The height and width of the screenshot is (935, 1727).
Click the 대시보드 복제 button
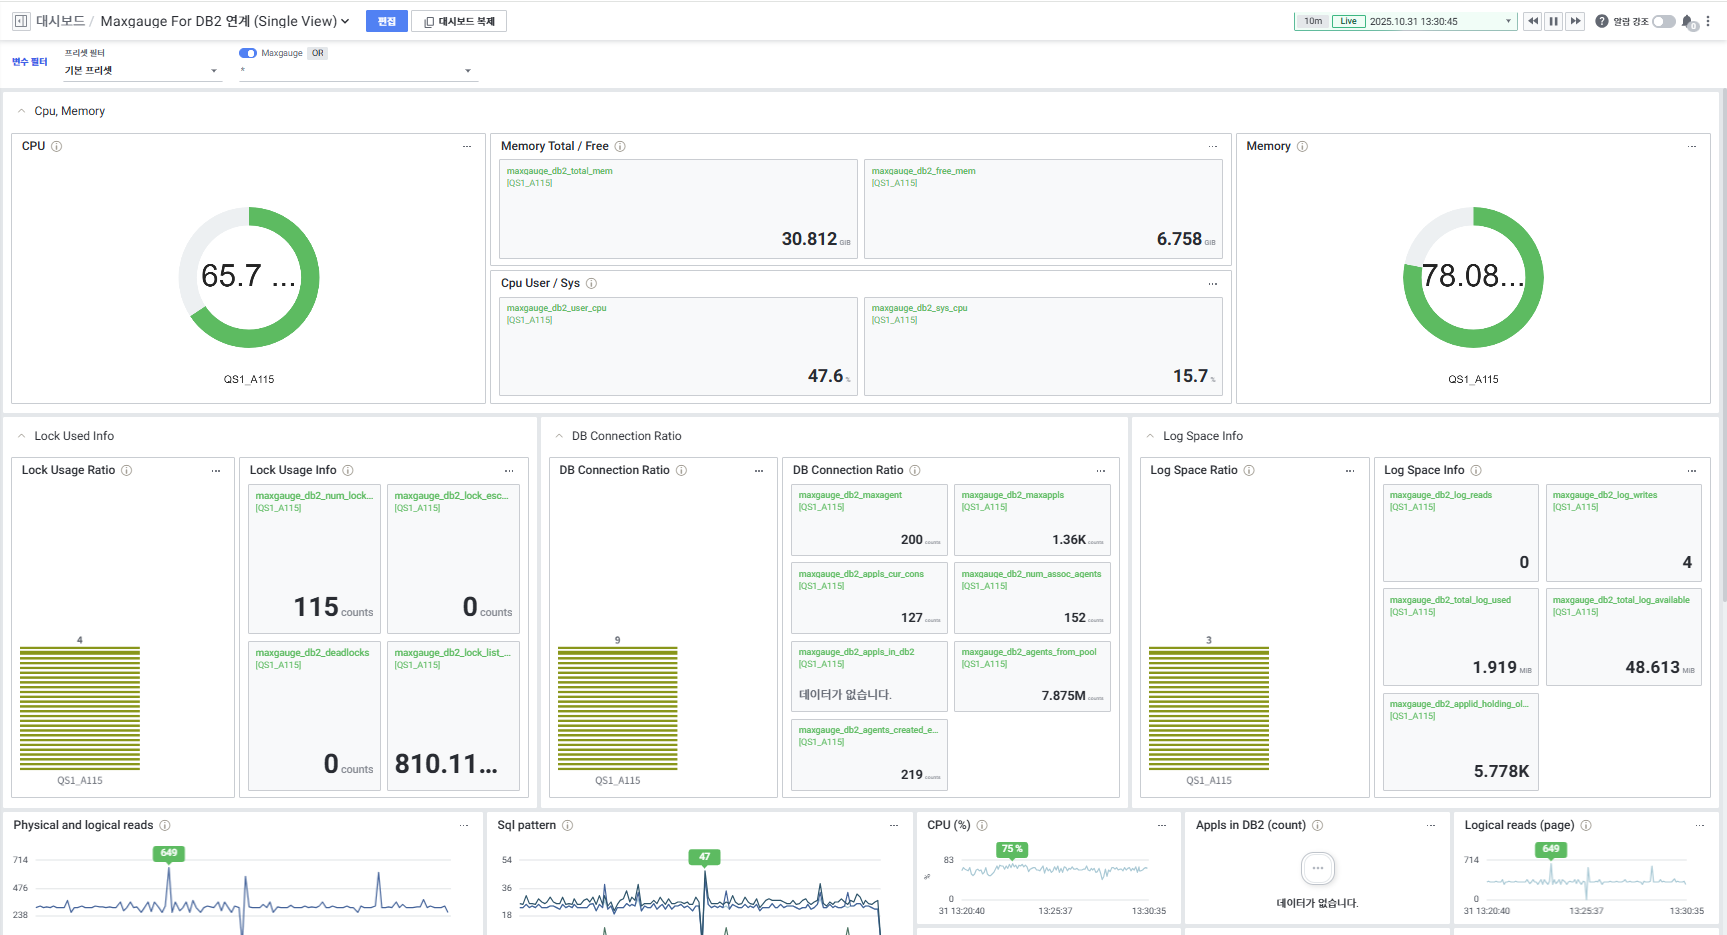pos(459,21)
